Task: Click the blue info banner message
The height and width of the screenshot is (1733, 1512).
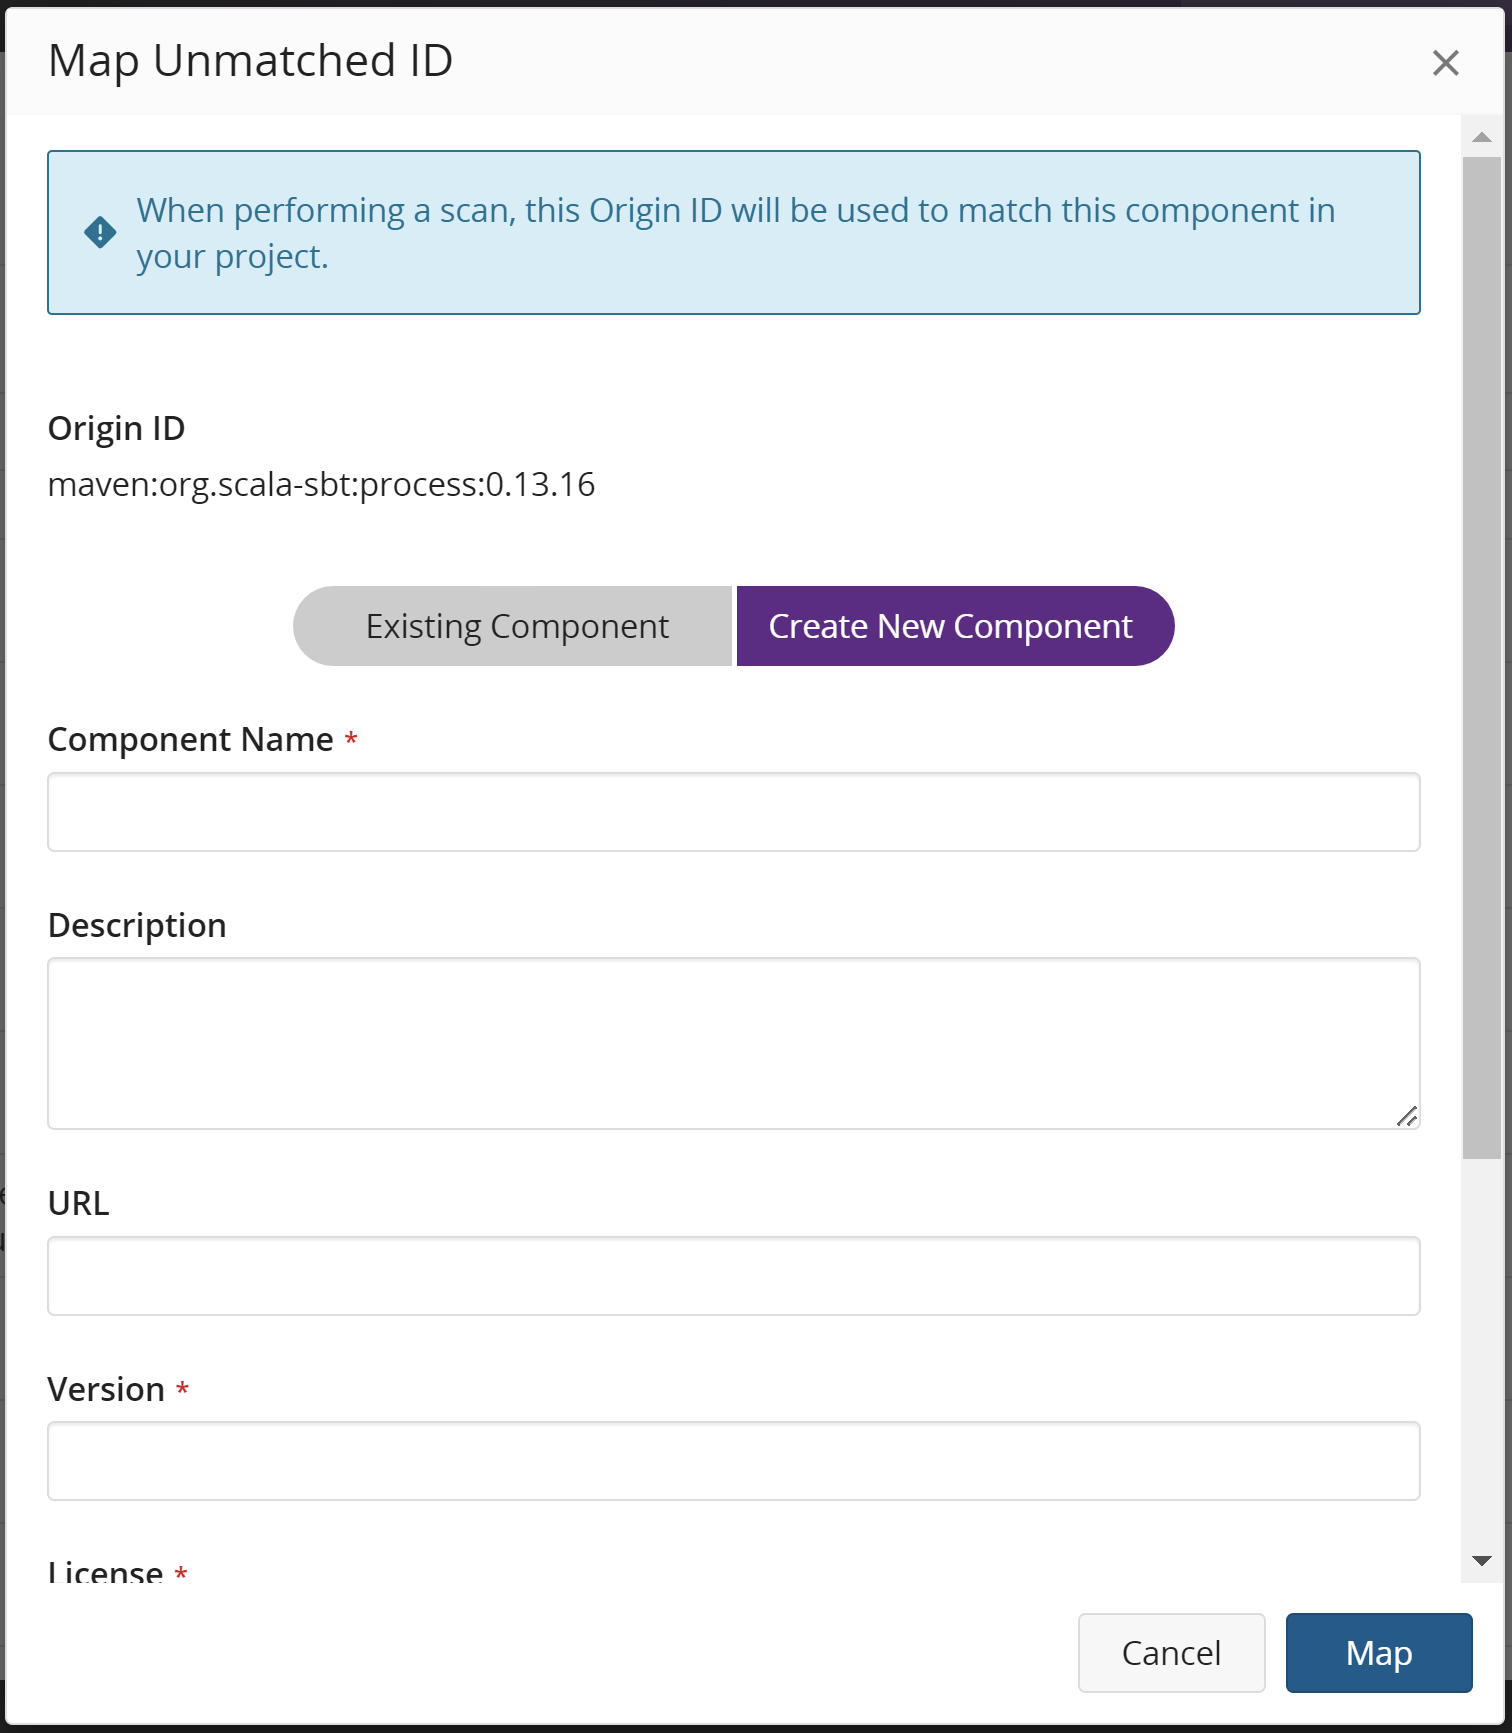Action: click(735, 233)
